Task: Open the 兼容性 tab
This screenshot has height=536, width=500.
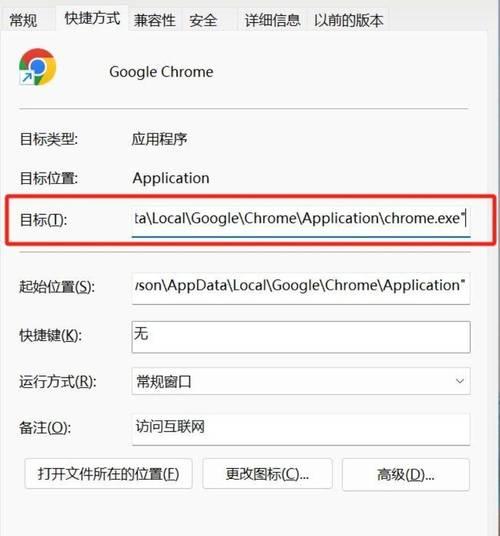Action: pyautogui.click(x=154, y=20)
